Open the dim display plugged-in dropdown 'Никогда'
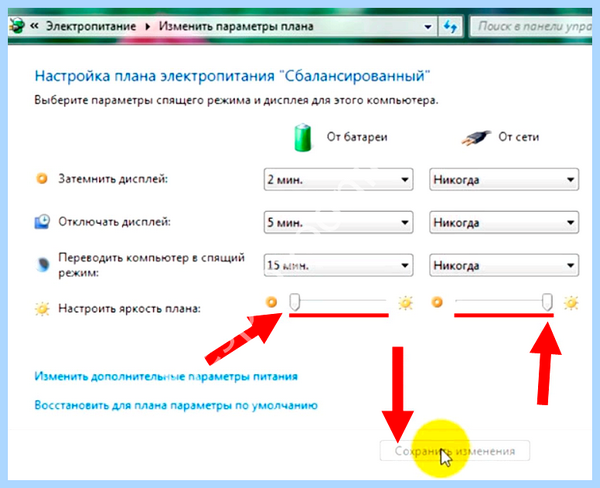 [x=504, y=179]
